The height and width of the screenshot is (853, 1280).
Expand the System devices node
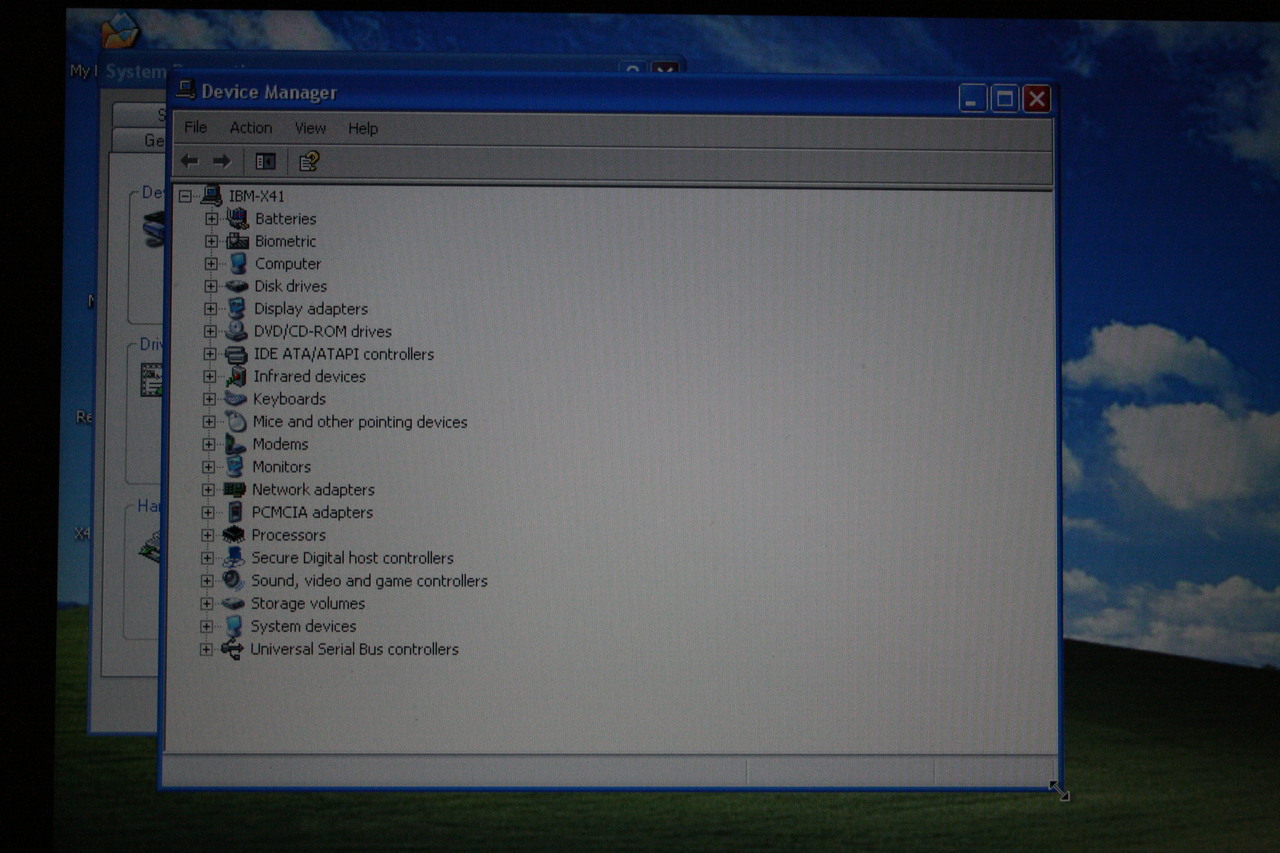point(207,627)
